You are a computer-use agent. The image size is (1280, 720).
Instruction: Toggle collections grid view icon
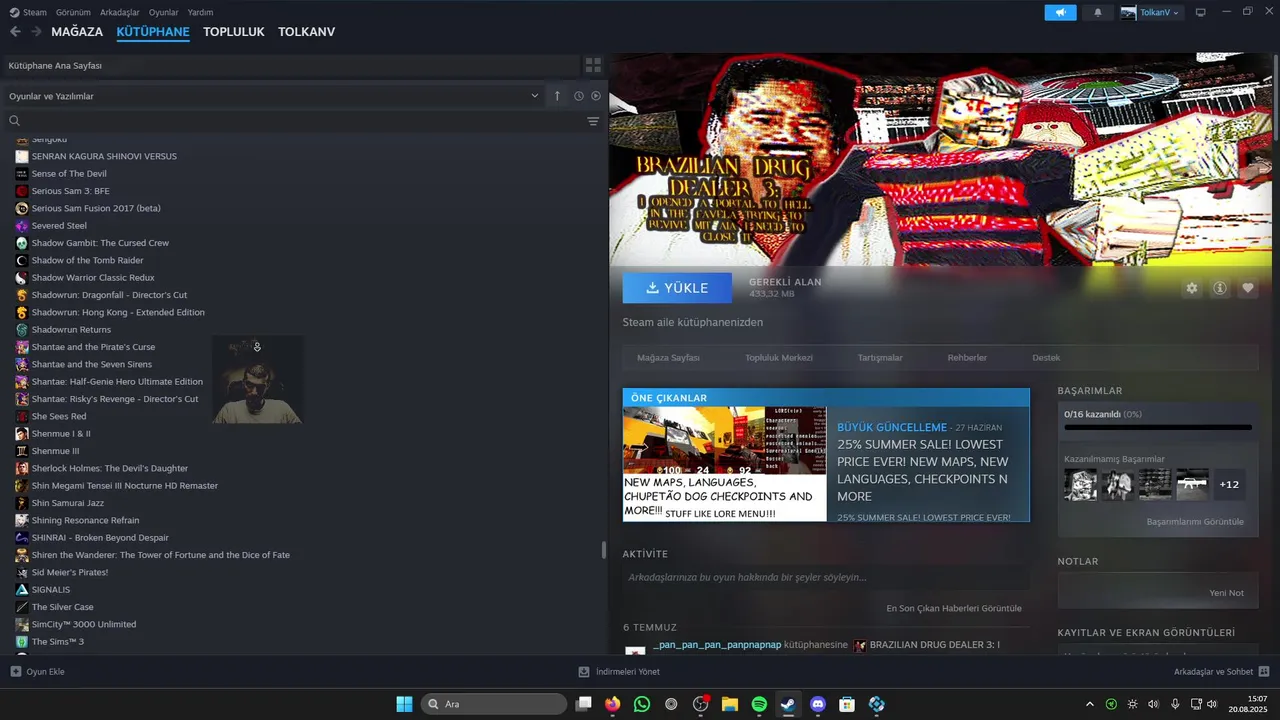pyautogui.click(x=593, y=65)
